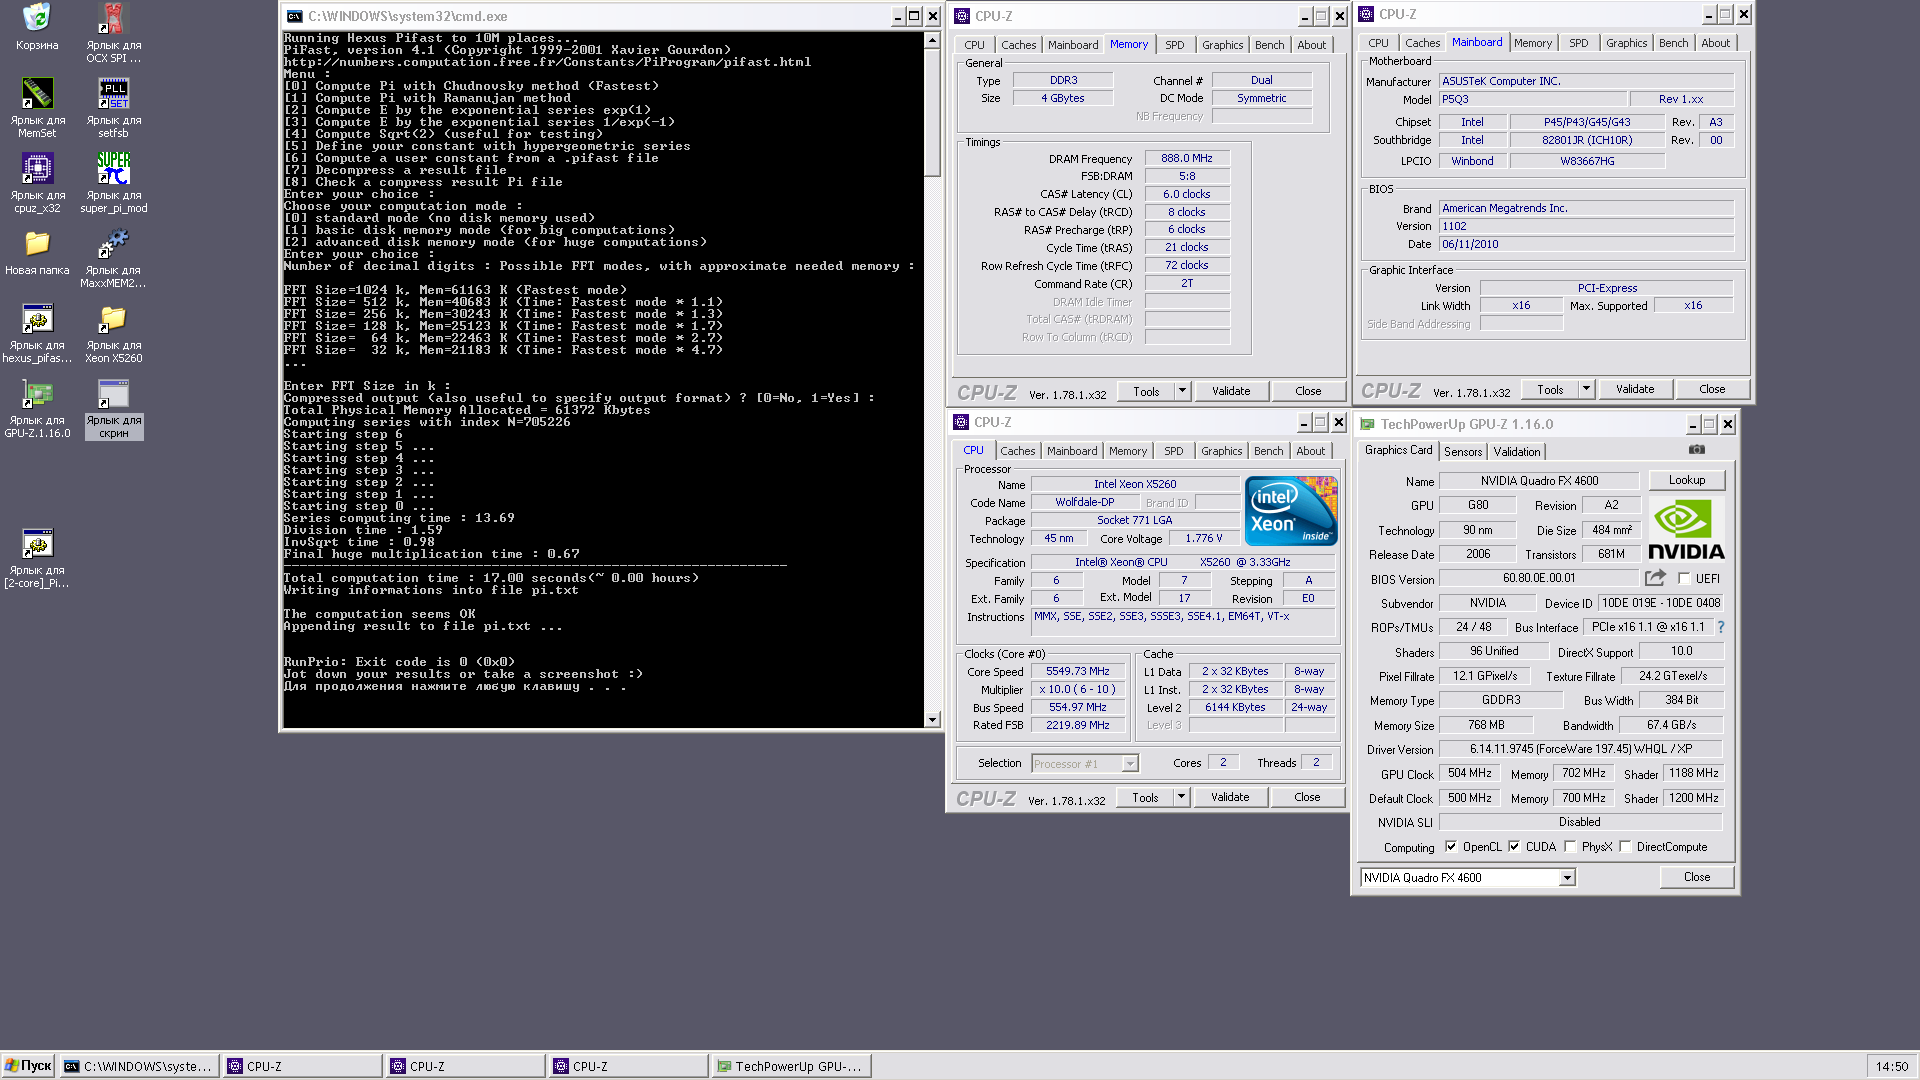Click DRAM Frequency value 888.0 MHz
The image size is (1920, 1080).
point(1186,158)
